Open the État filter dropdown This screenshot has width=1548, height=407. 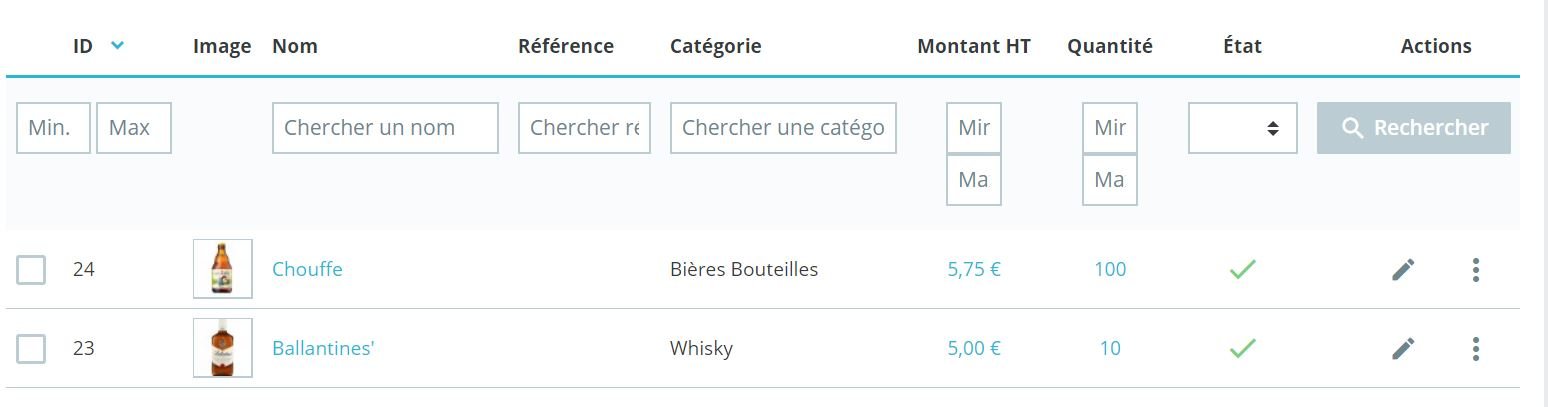pyautogui.click(x=1242, y=128)
